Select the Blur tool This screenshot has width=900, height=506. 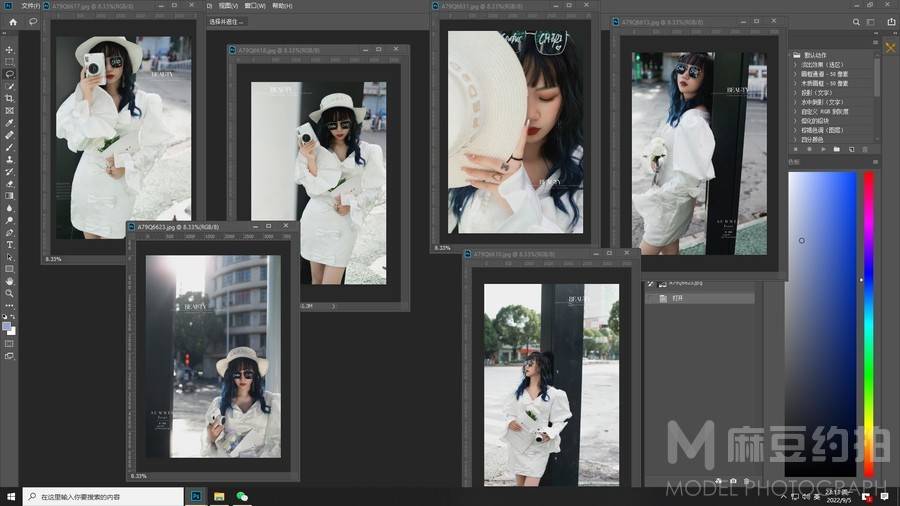[9, 208]
